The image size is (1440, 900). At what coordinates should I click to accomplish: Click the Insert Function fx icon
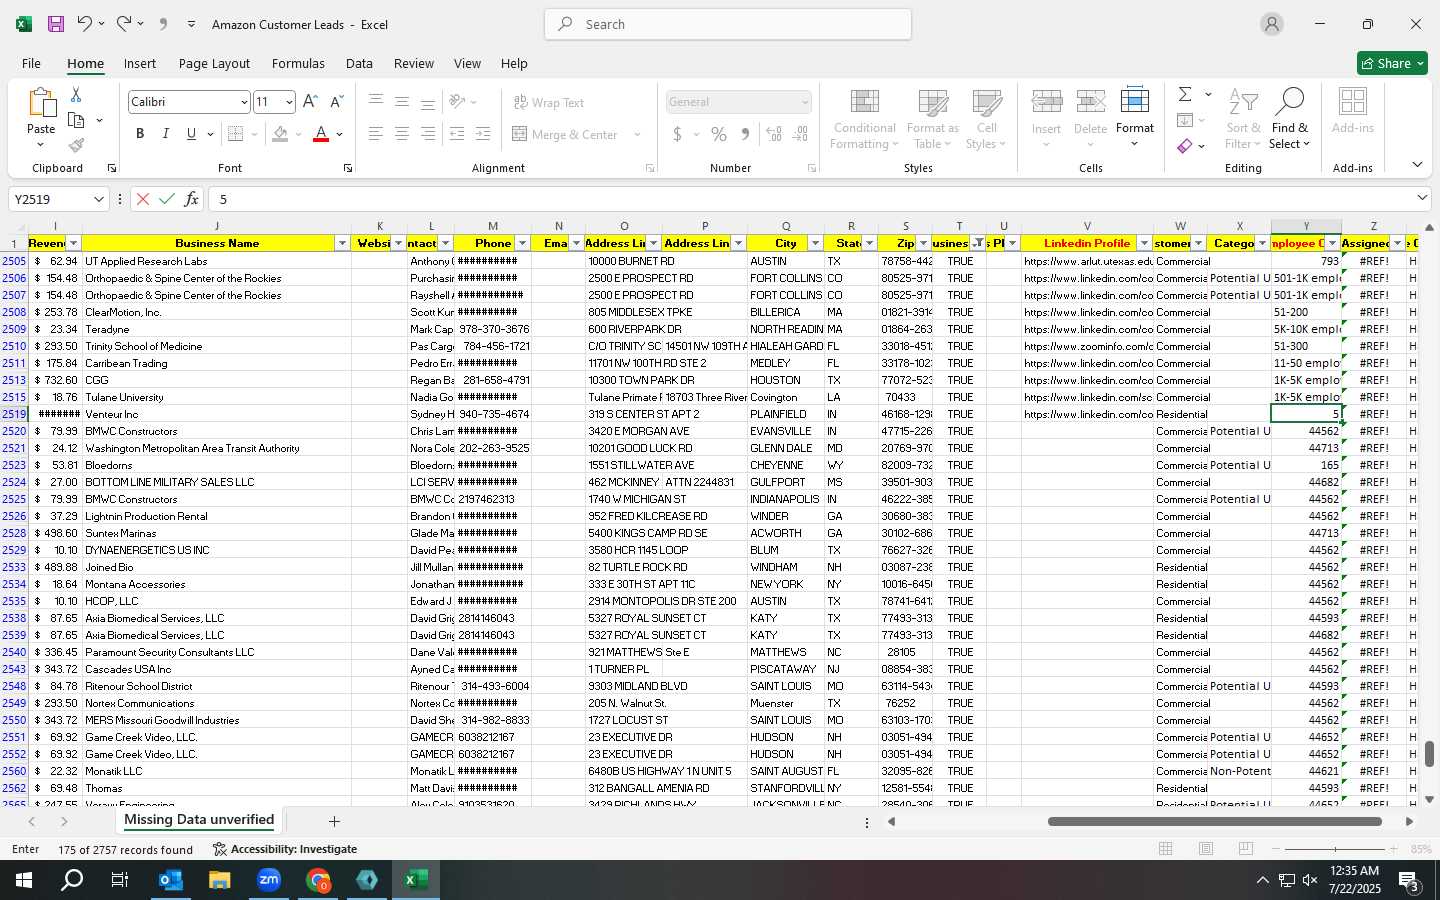pos(191,199)
